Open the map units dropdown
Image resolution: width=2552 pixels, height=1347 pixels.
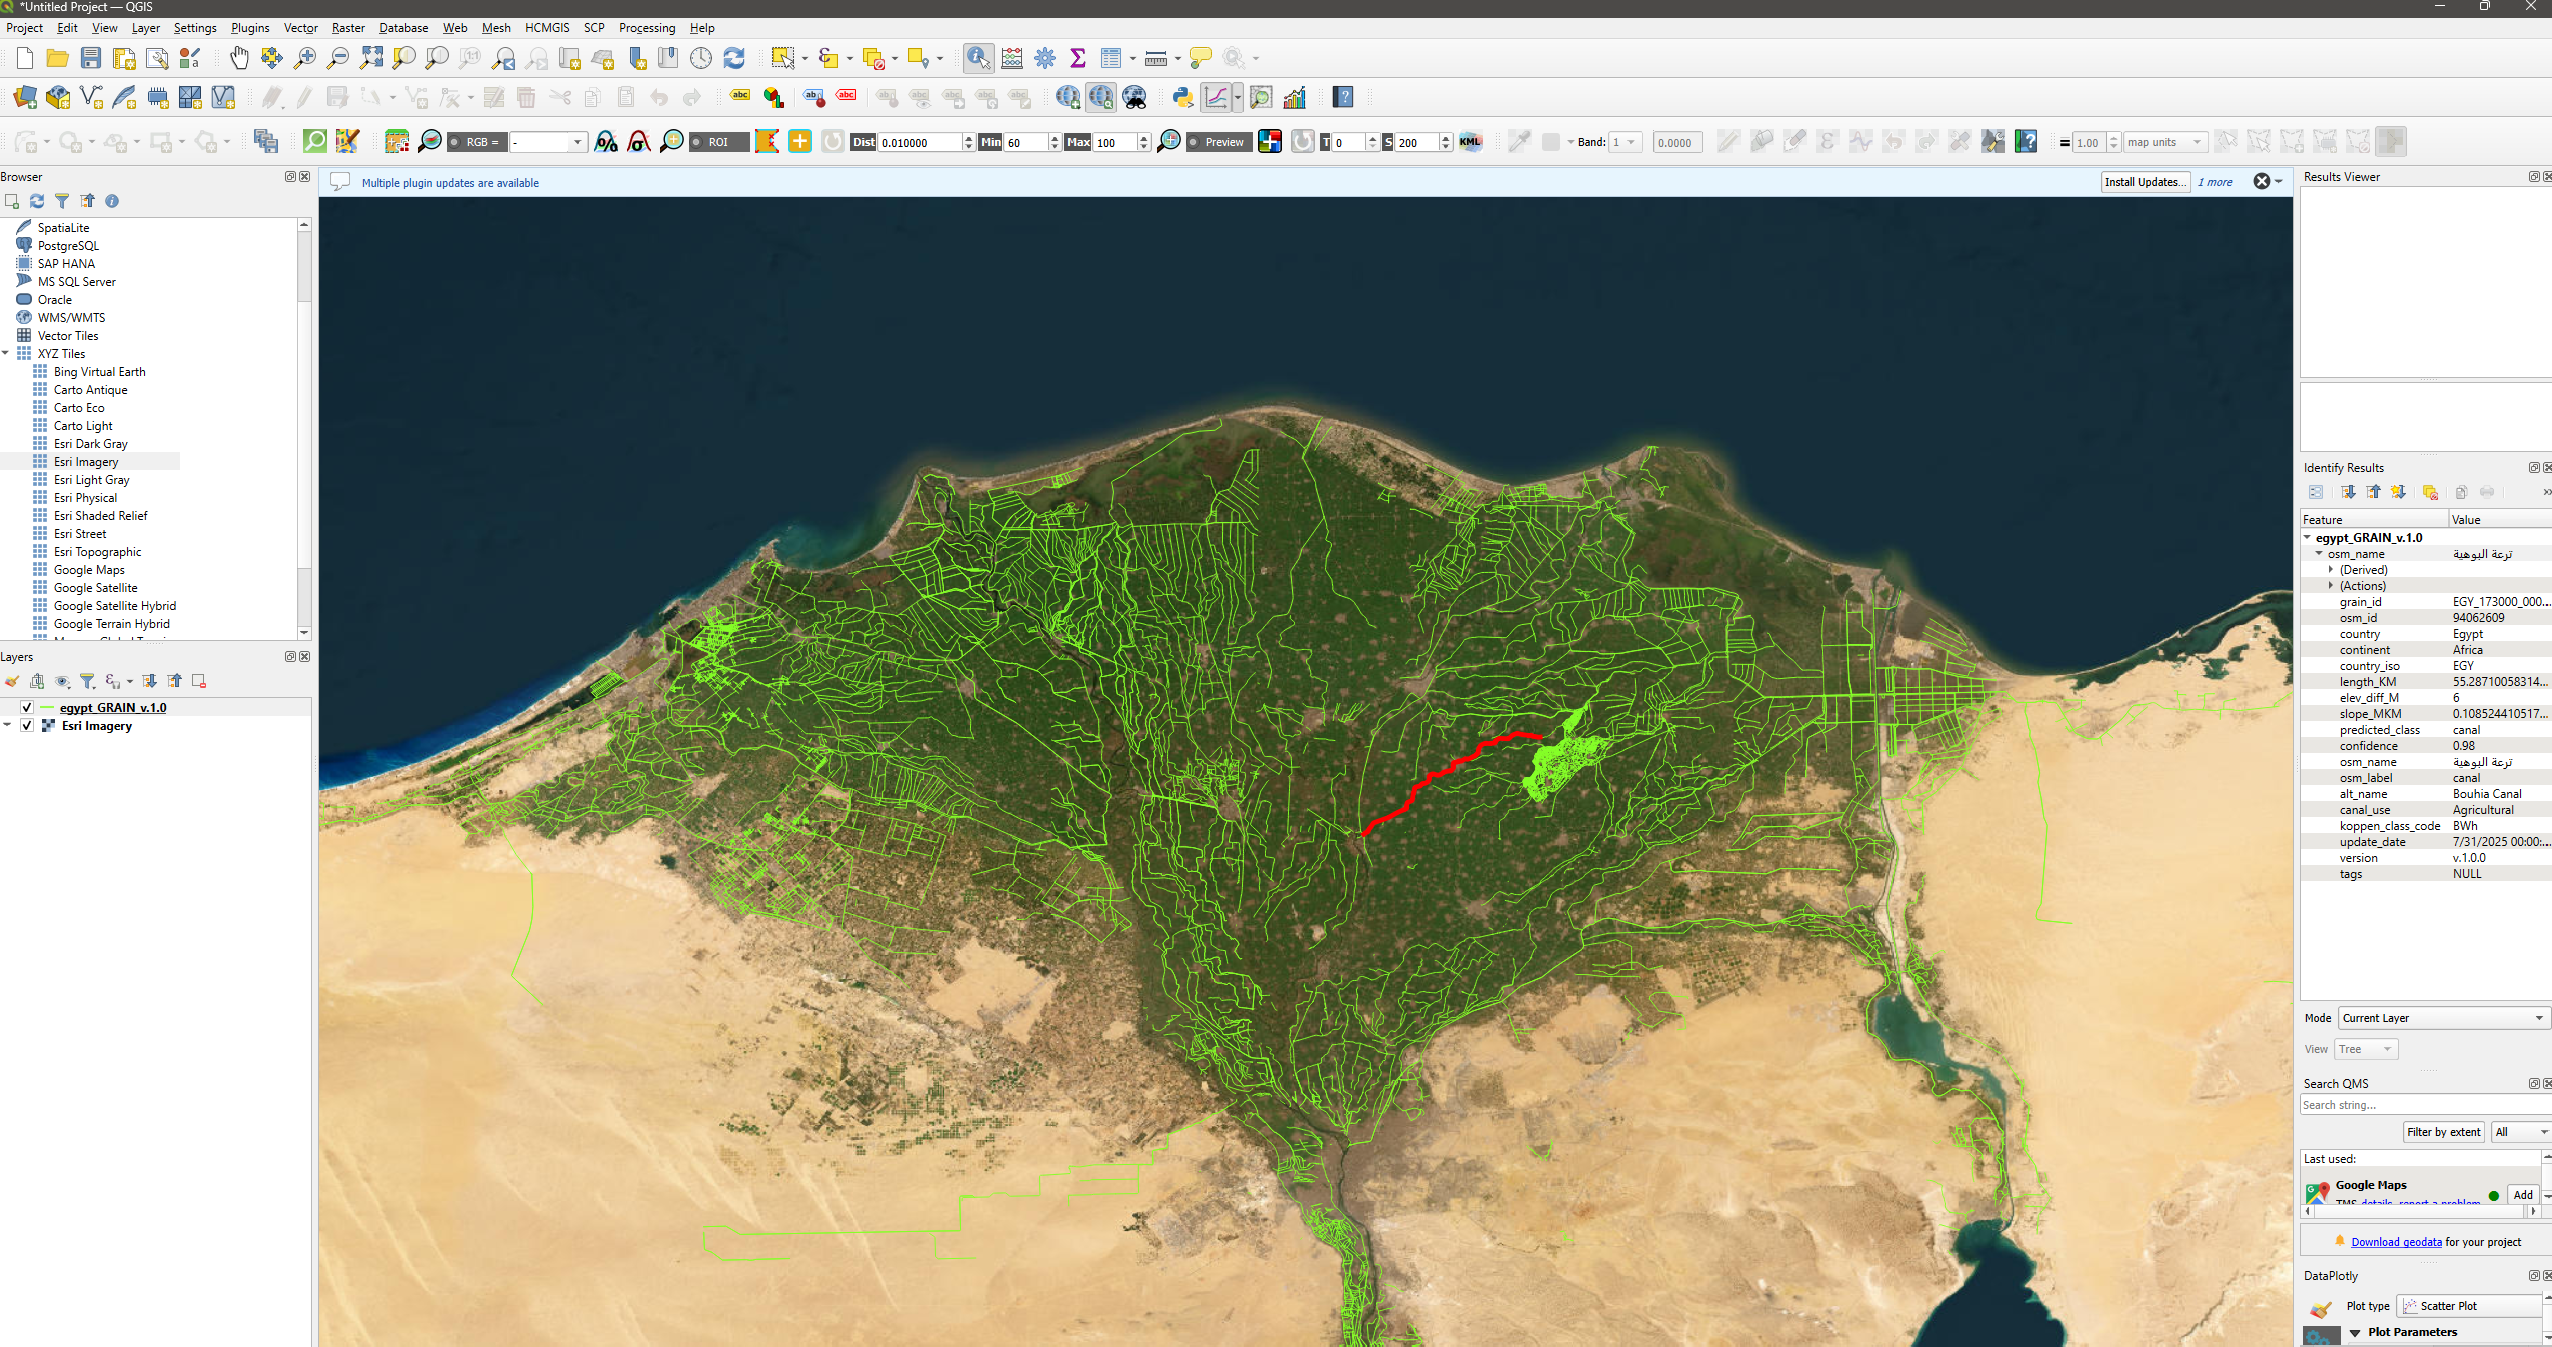[x=2165, y=142]
